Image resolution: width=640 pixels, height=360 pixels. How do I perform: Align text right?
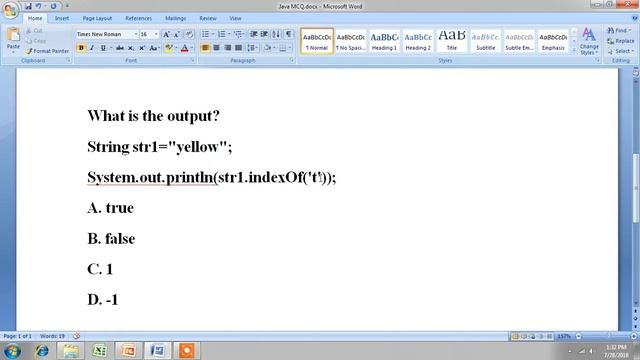(227, 48)
